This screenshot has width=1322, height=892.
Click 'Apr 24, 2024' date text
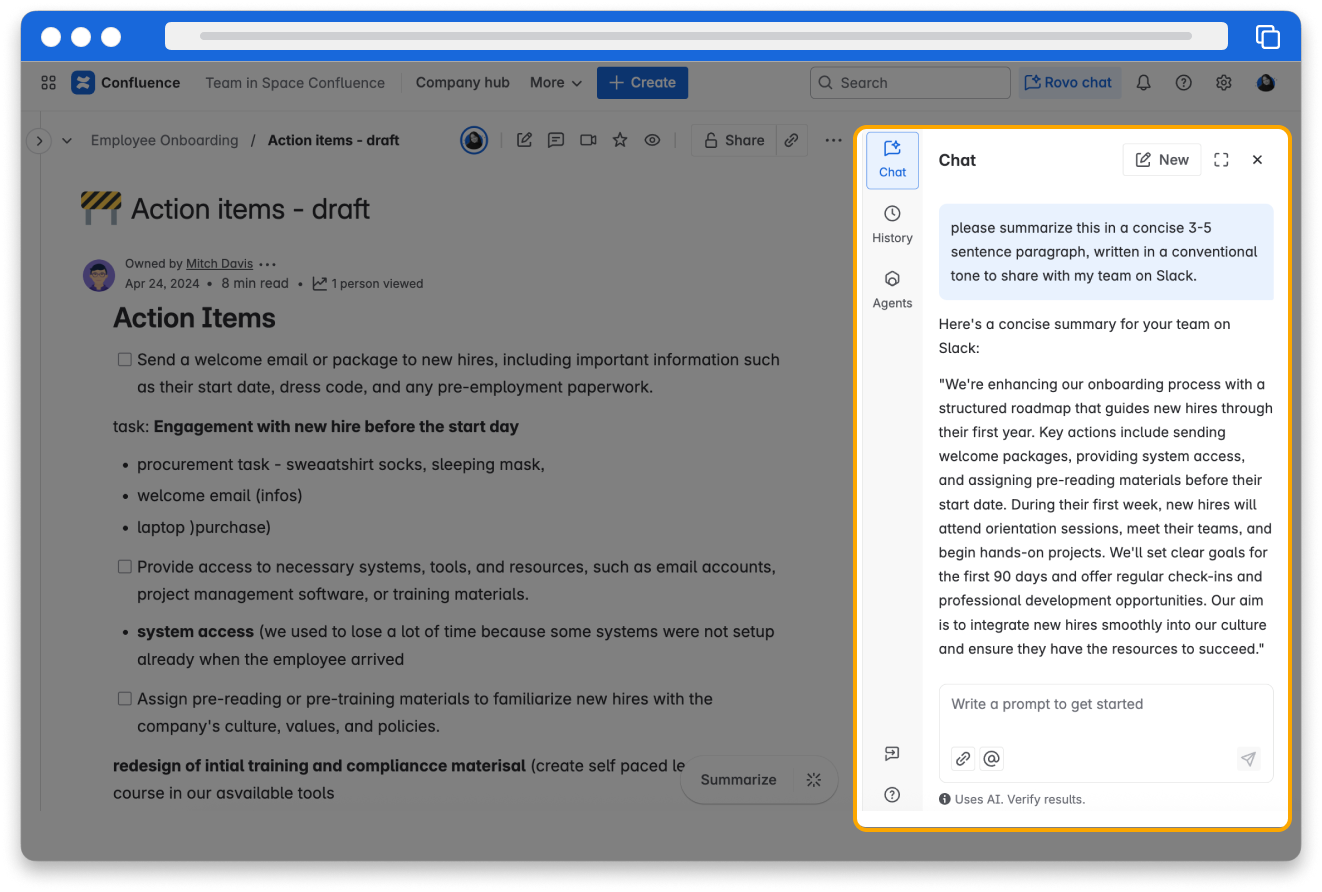(x=162, y=284)
